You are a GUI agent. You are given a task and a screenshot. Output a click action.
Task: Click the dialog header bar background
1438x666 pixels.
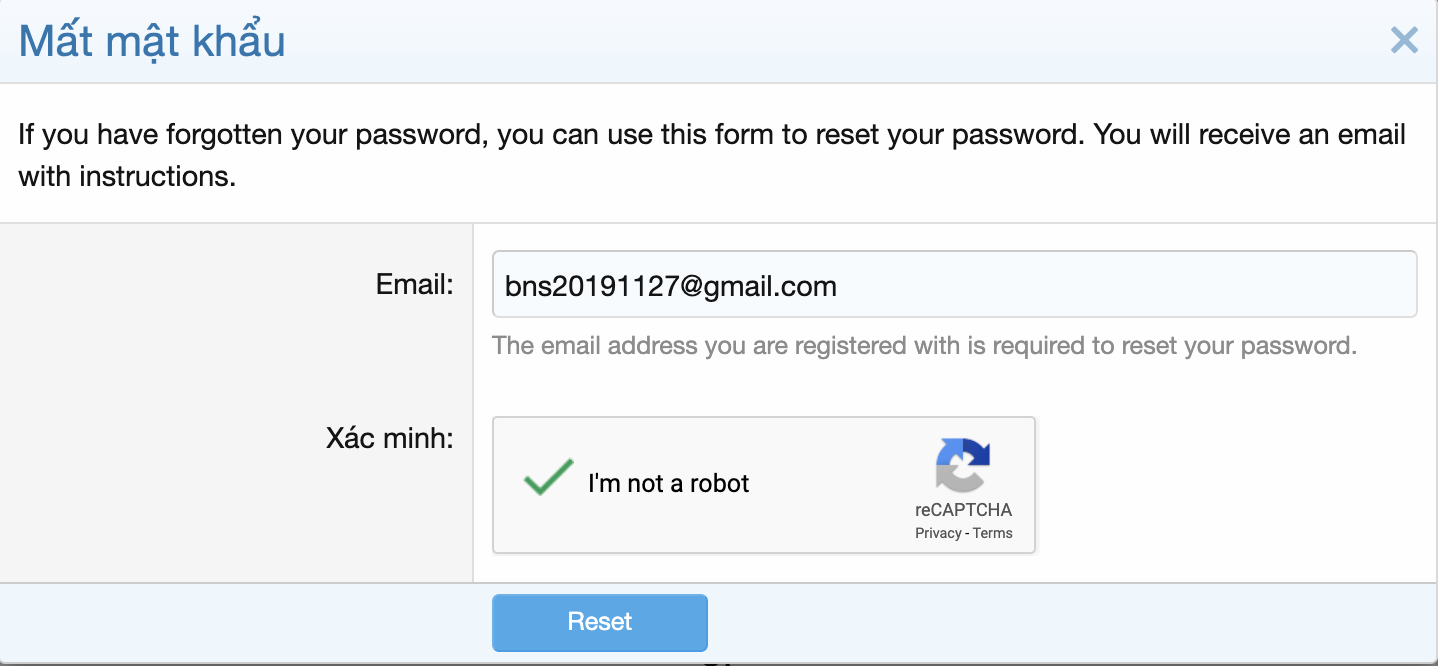[x=800, y=41]
